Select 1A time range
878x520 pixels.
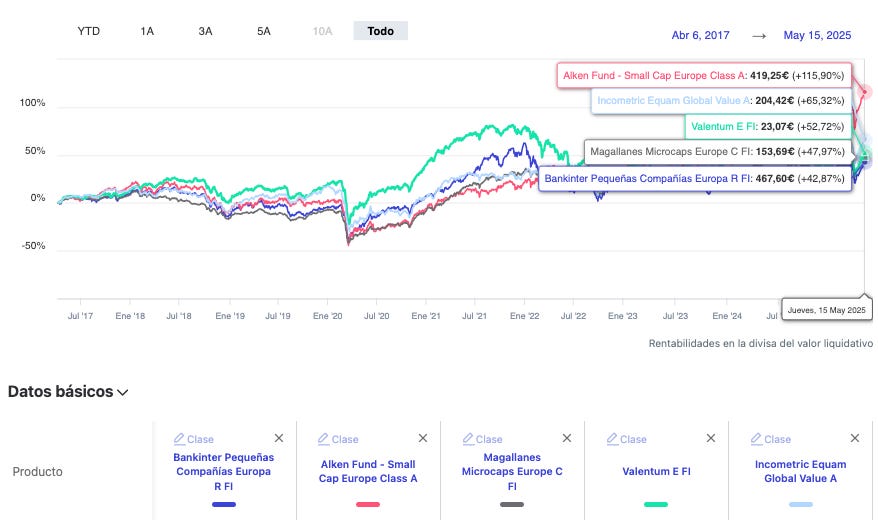coord(147,31)
